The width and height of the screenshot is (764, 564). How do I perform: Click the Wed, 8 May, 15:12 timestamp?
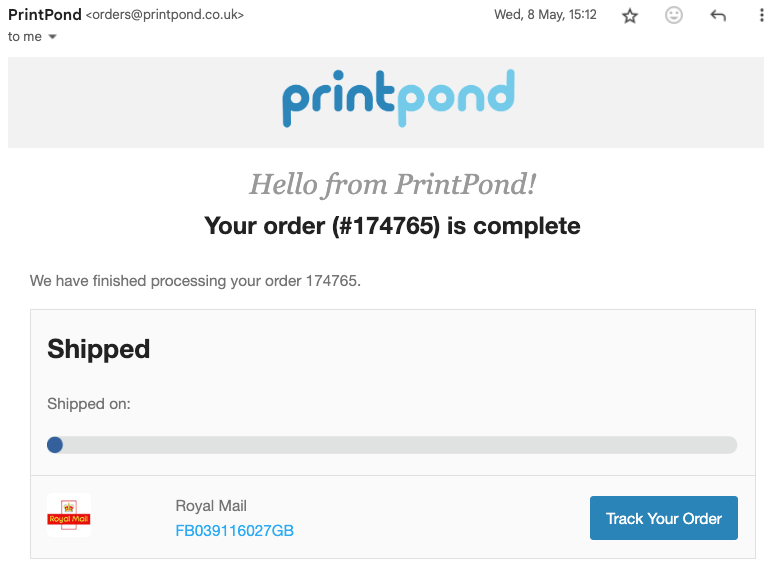coord(546,15)
